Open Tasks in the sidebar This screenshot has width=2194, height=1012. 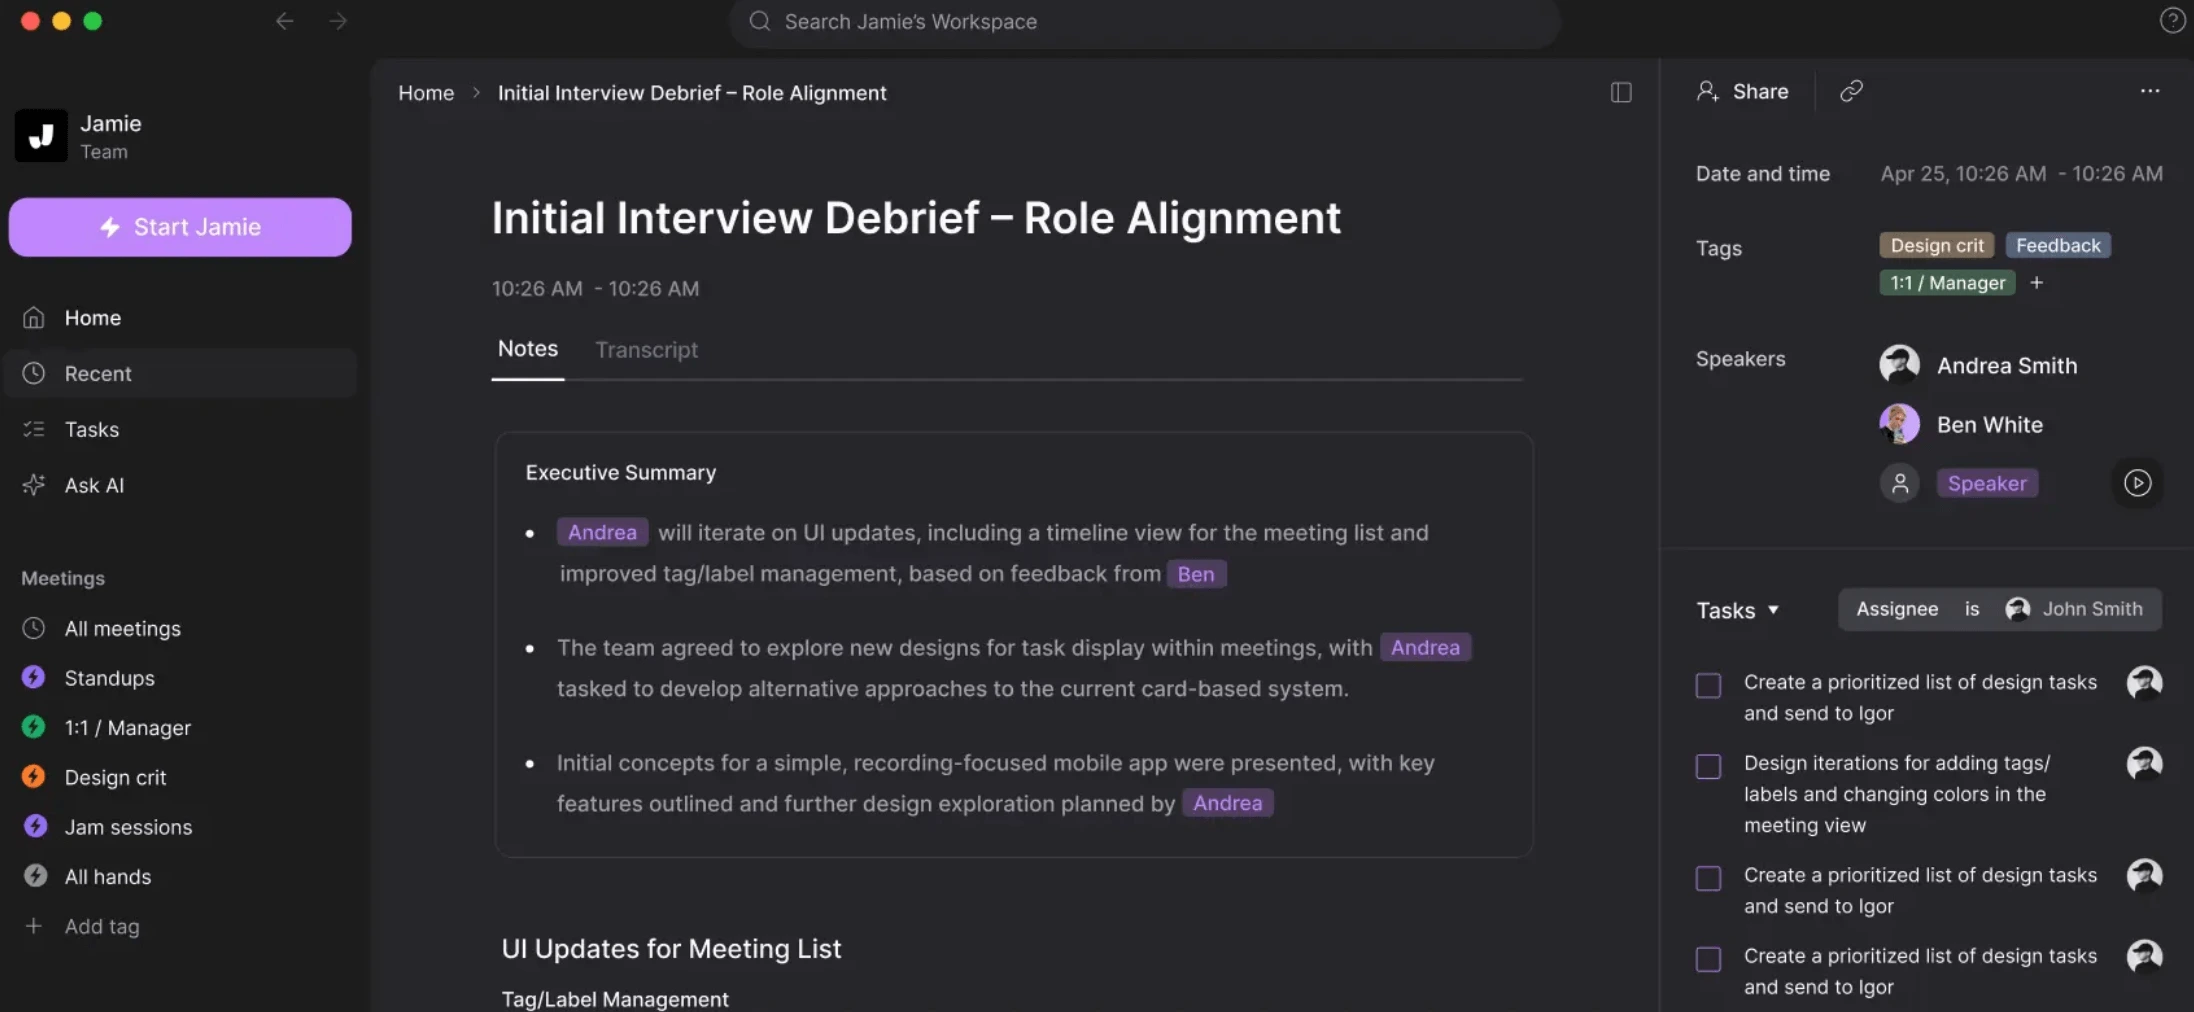point(180,429)
